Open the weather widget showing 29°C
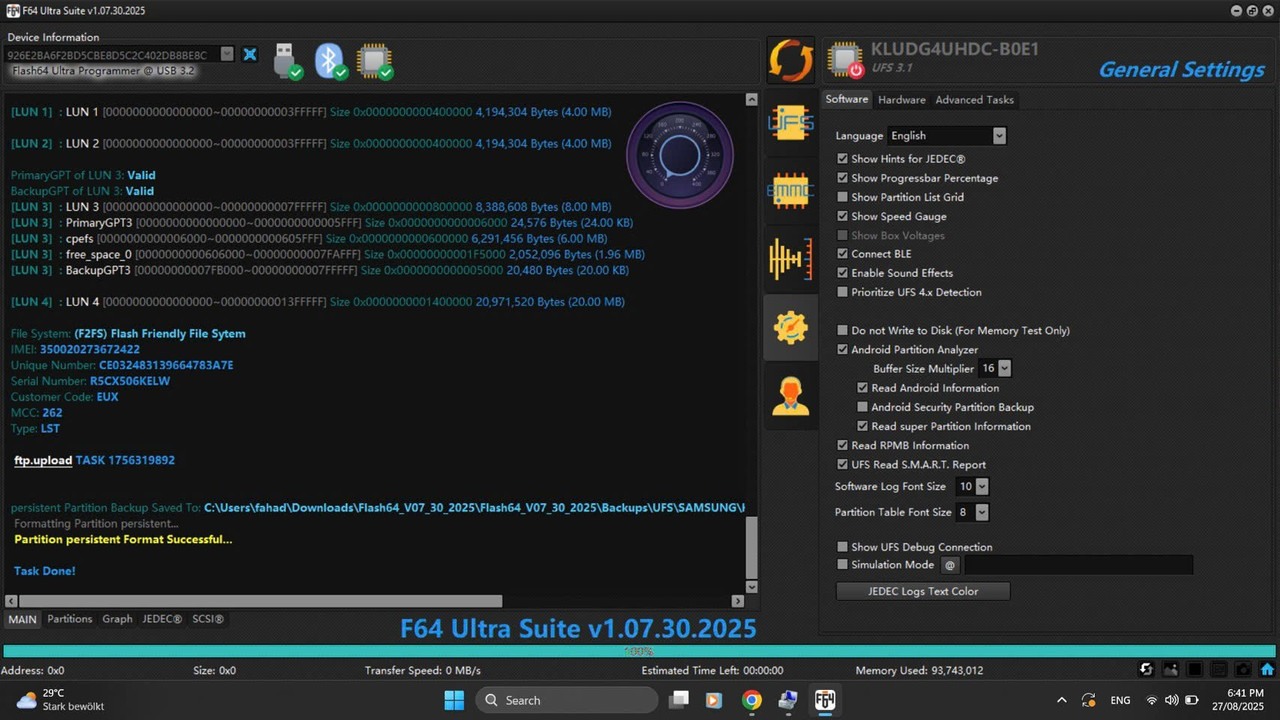Screen dimensions: 1280x720 click(x=62, y=700)
